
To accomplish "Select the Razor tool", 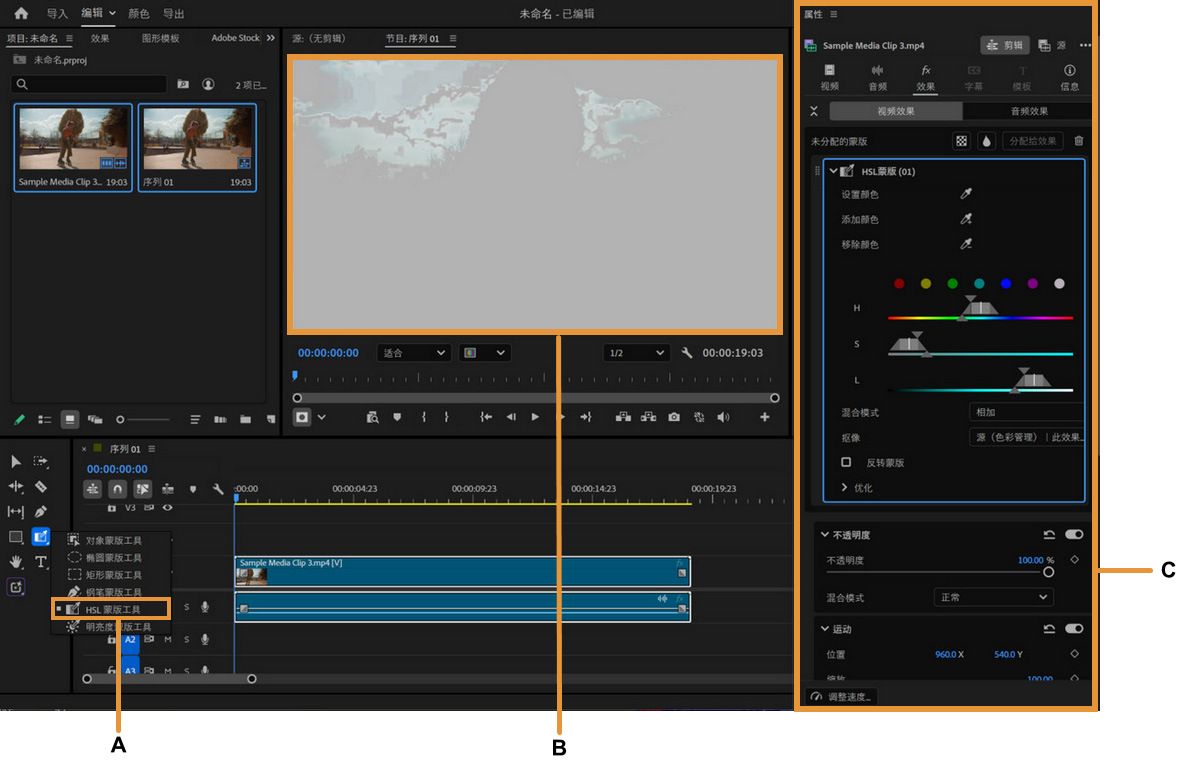I will [41, 486].
